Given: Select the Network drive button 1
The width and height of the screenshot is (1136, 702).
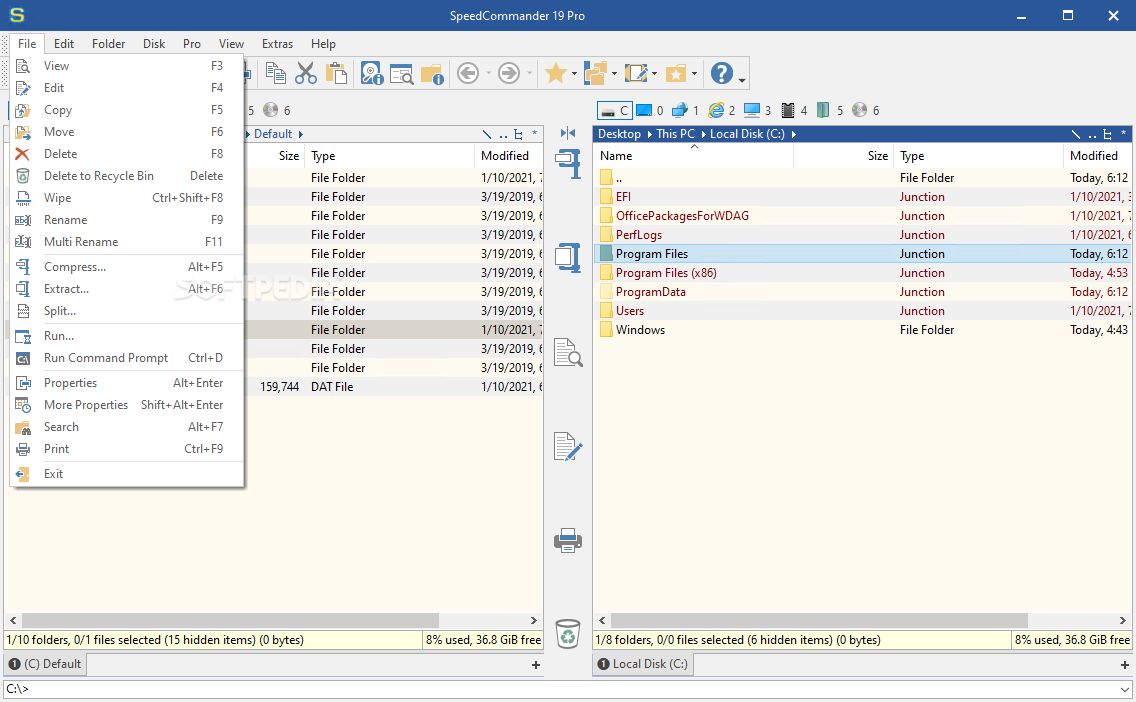Looking at the screenshot, I should (685, 110).
